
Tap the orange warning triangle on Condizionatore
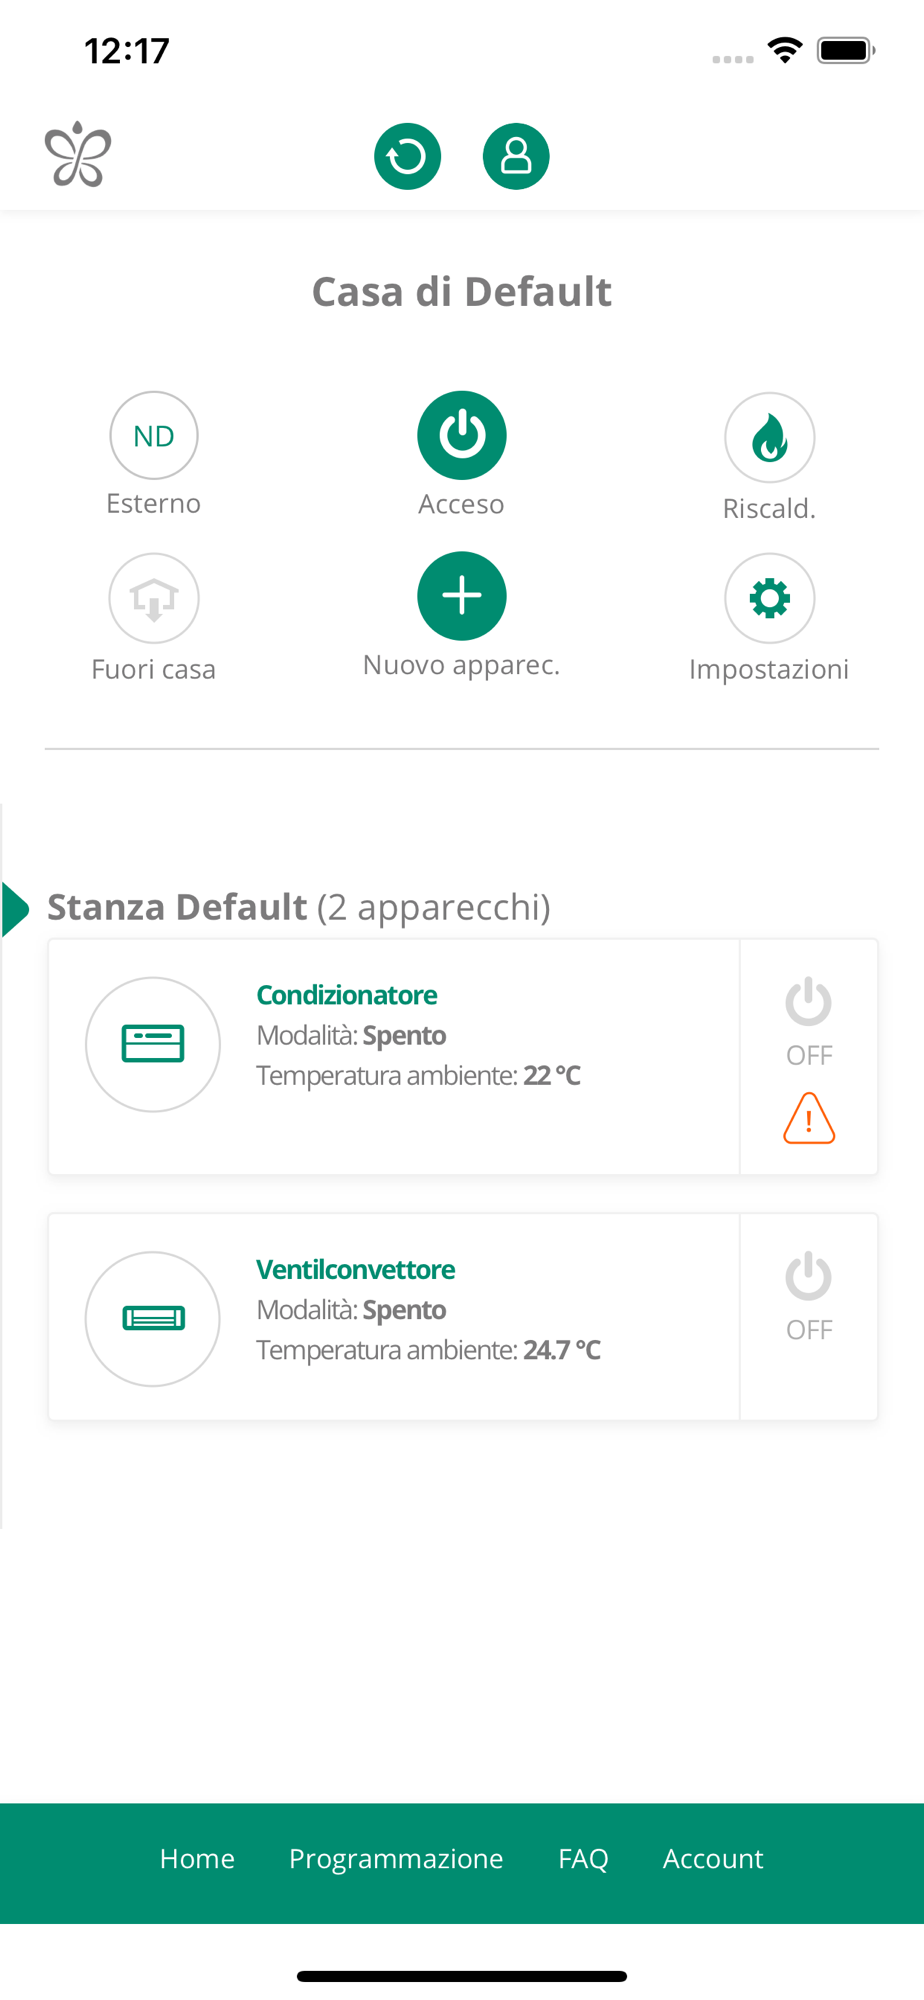pos(809,1118)
